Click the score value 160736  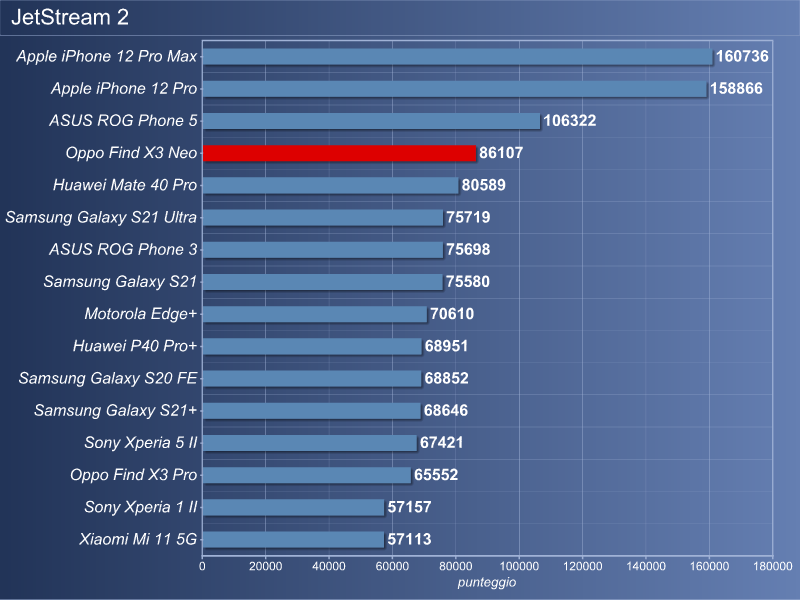tap(742, 56)
